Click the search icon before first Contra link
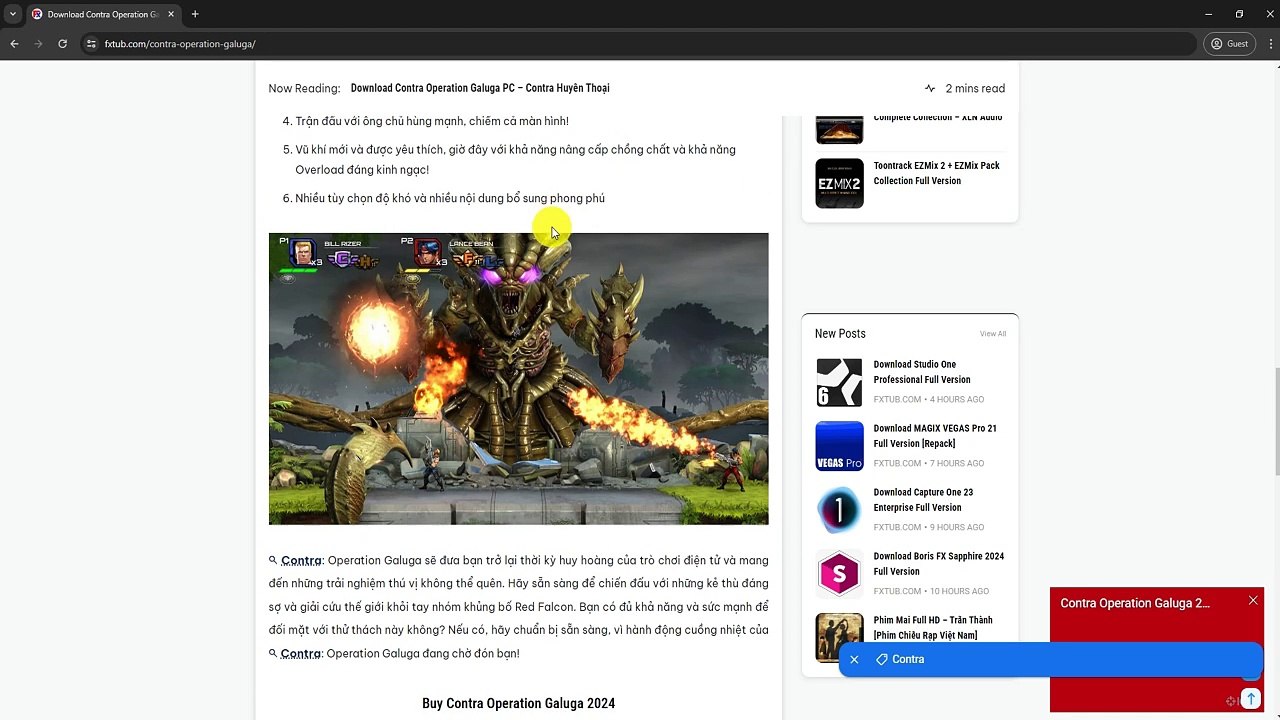The width and height of the screenshot is (1280, 720). [273, 561]
